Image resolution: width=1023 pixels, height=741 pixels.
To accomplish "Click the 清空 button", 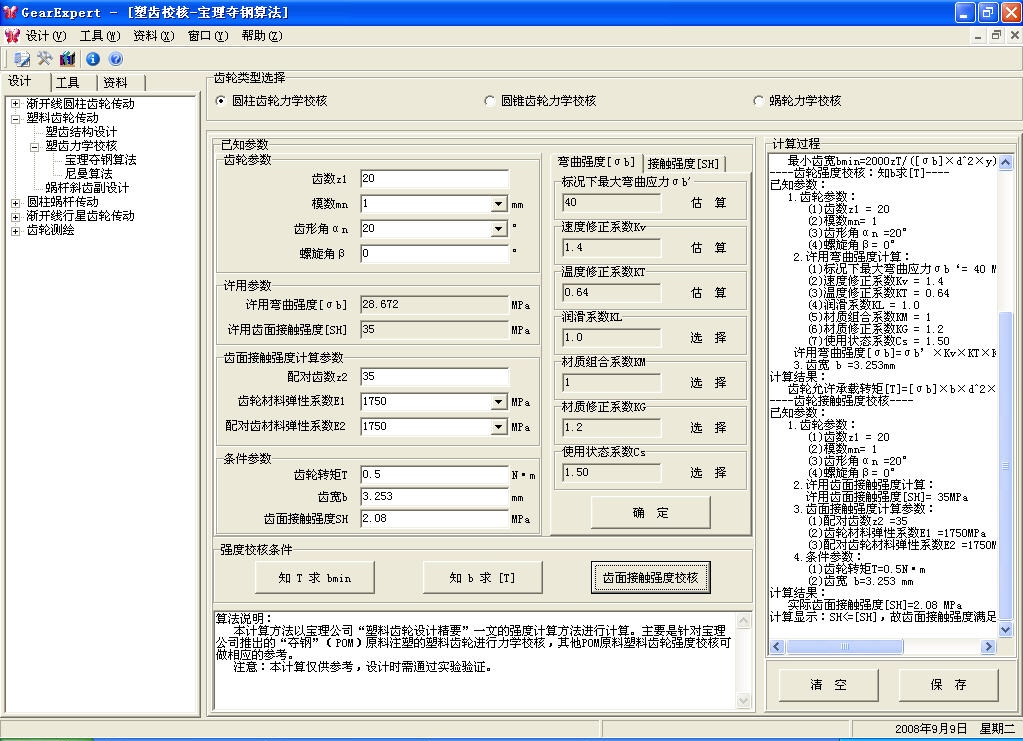I will (x=829, y=685).
